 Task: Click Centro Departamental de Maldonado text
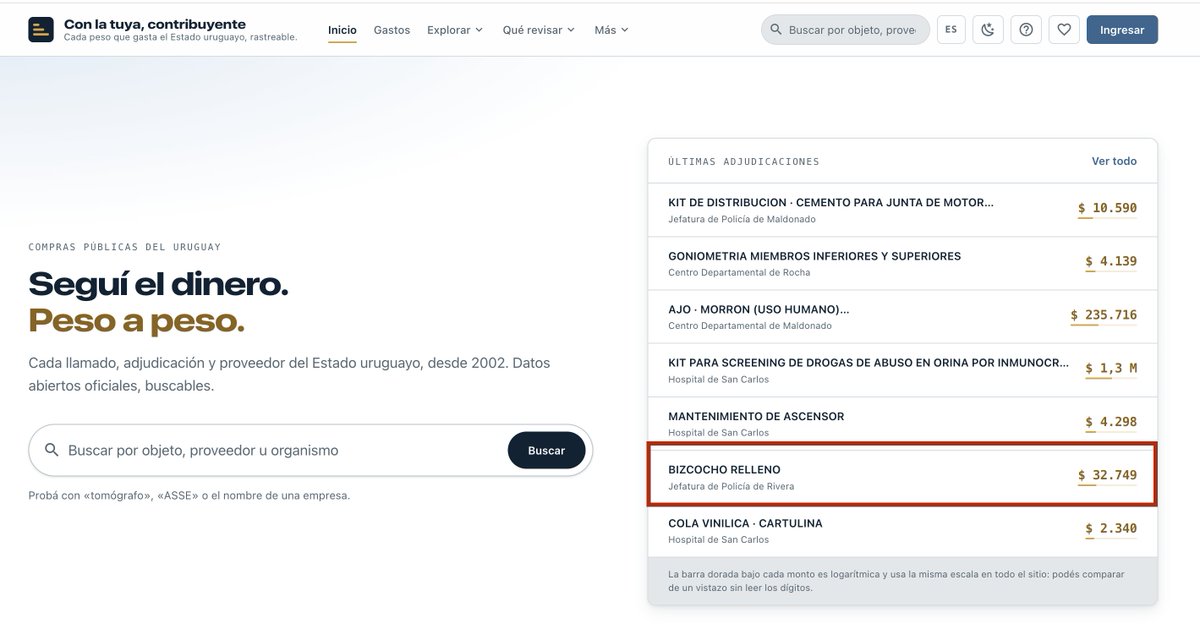pos(750,326)
